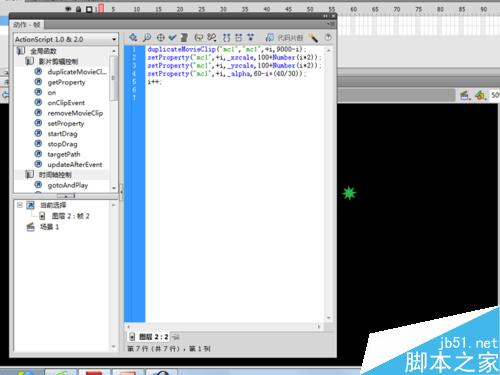Select the 'on' handler entry
This screenshot has width=500, height=375.
pyautogui.click(x=52, y=93)
